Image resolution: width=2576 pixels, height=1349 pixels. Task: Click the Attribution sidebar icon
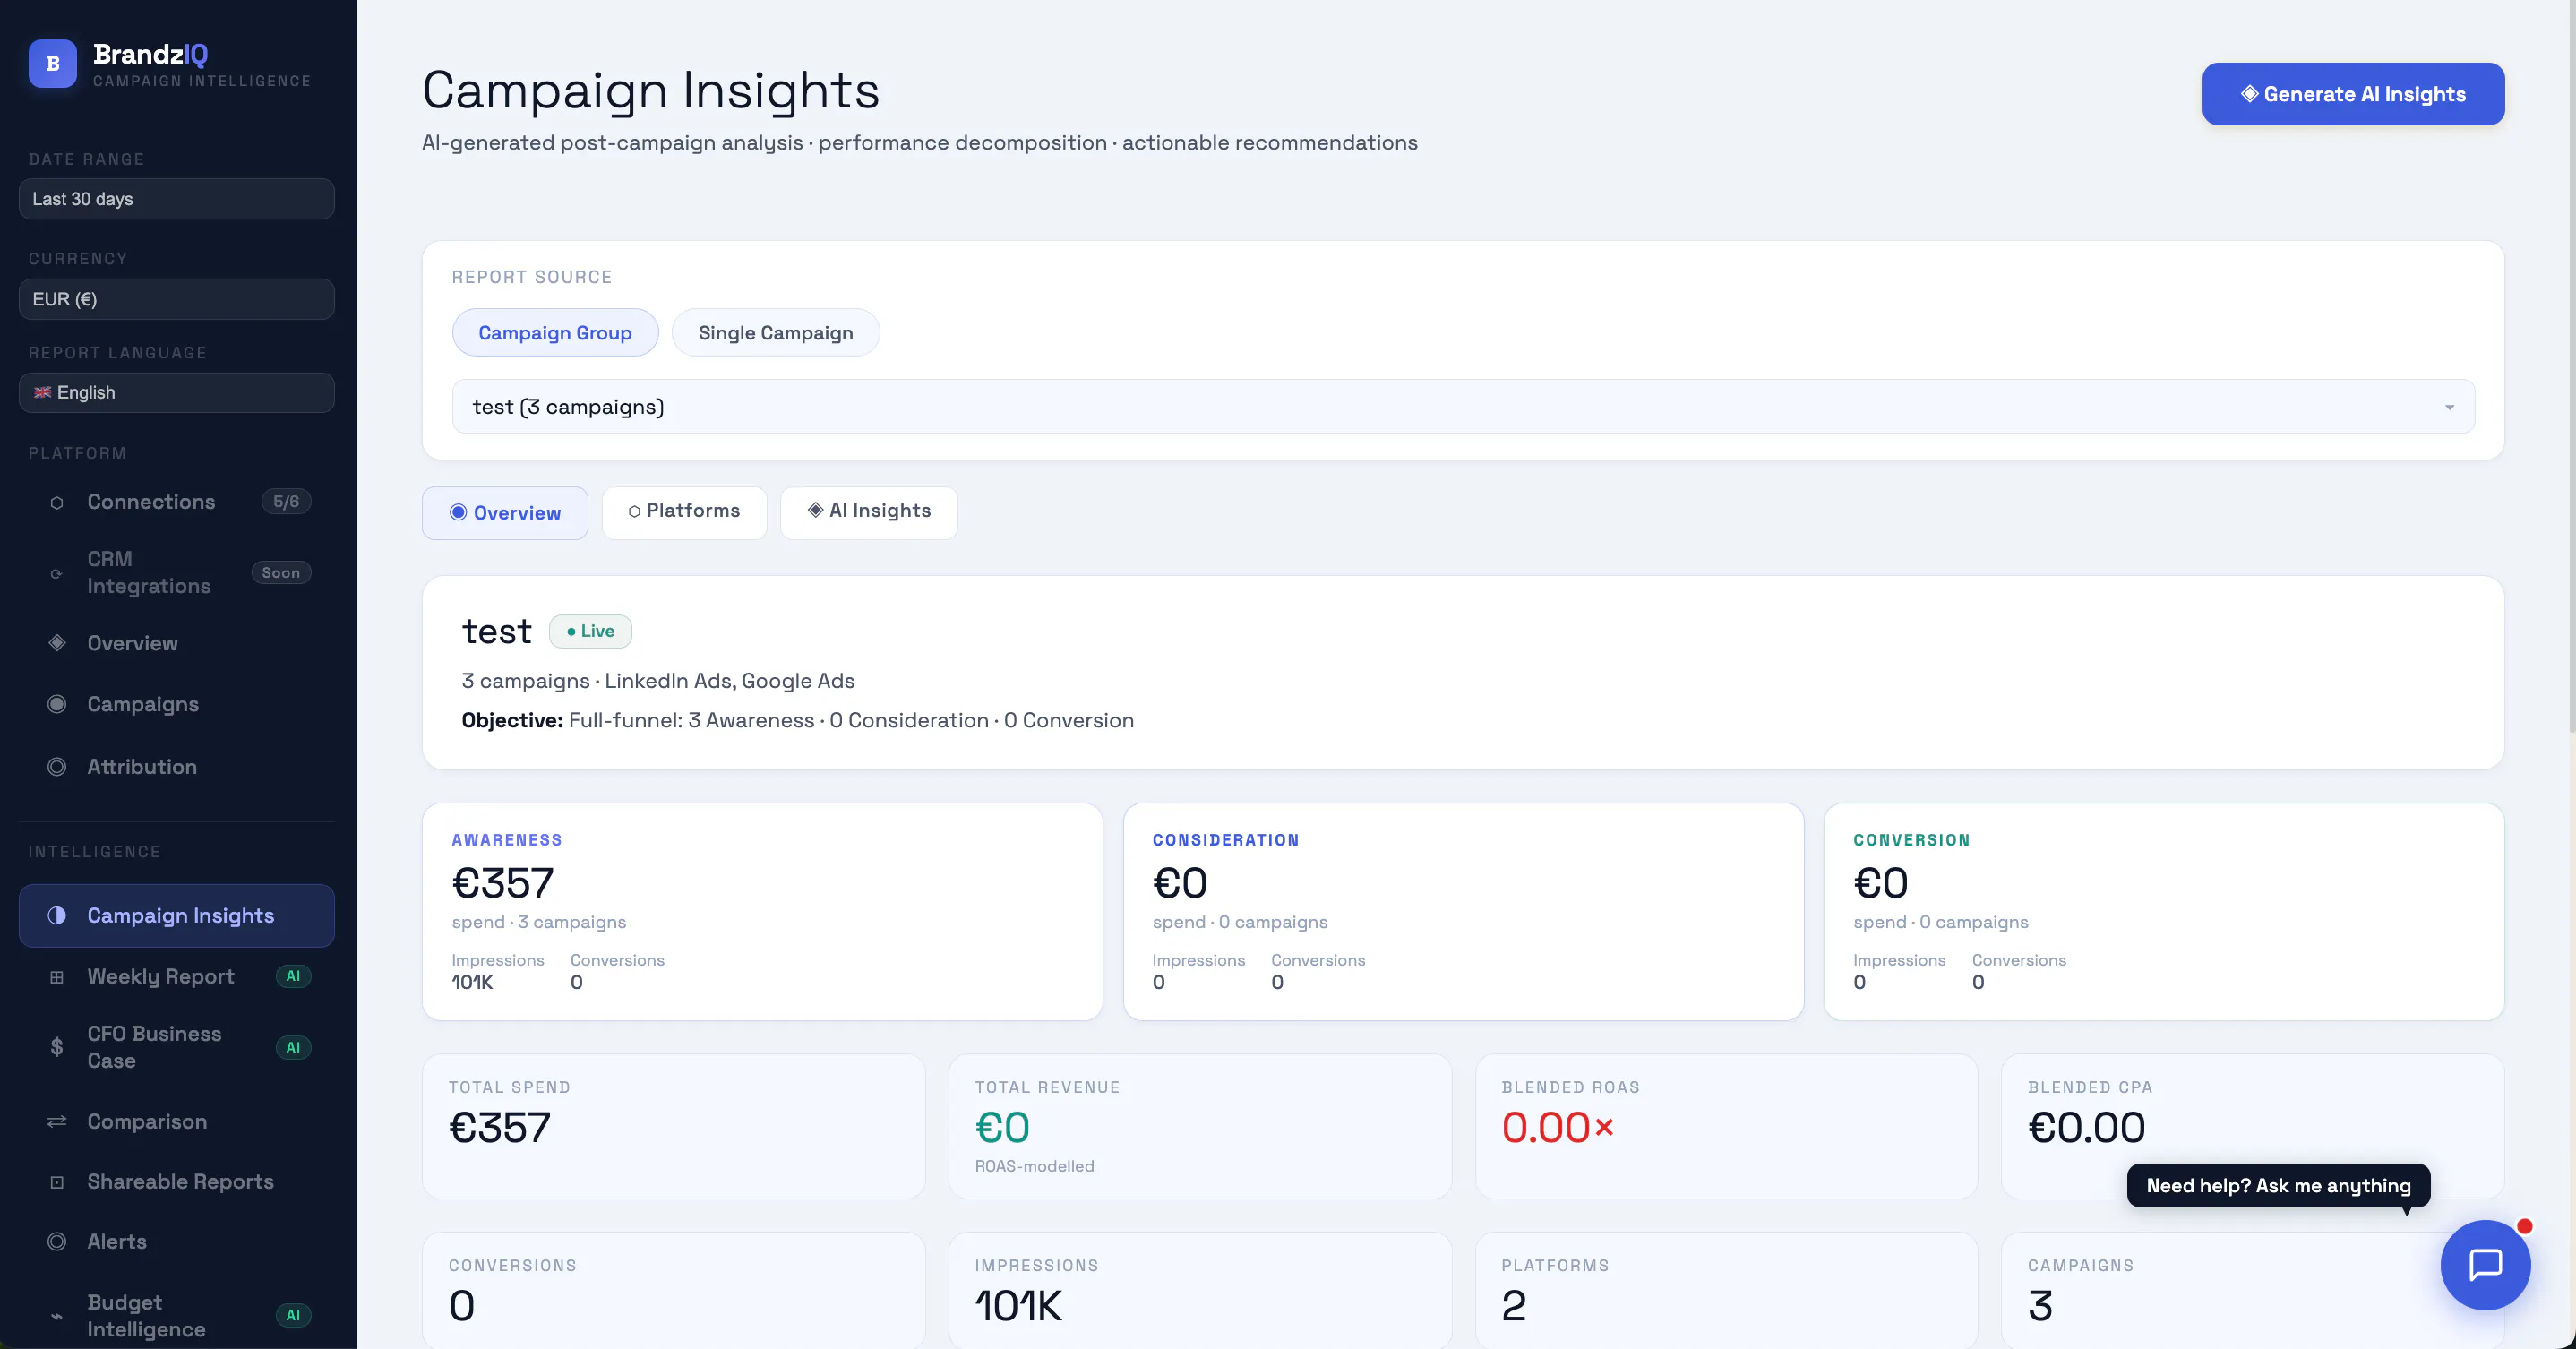pyautogui.click(x=57, y=767)
